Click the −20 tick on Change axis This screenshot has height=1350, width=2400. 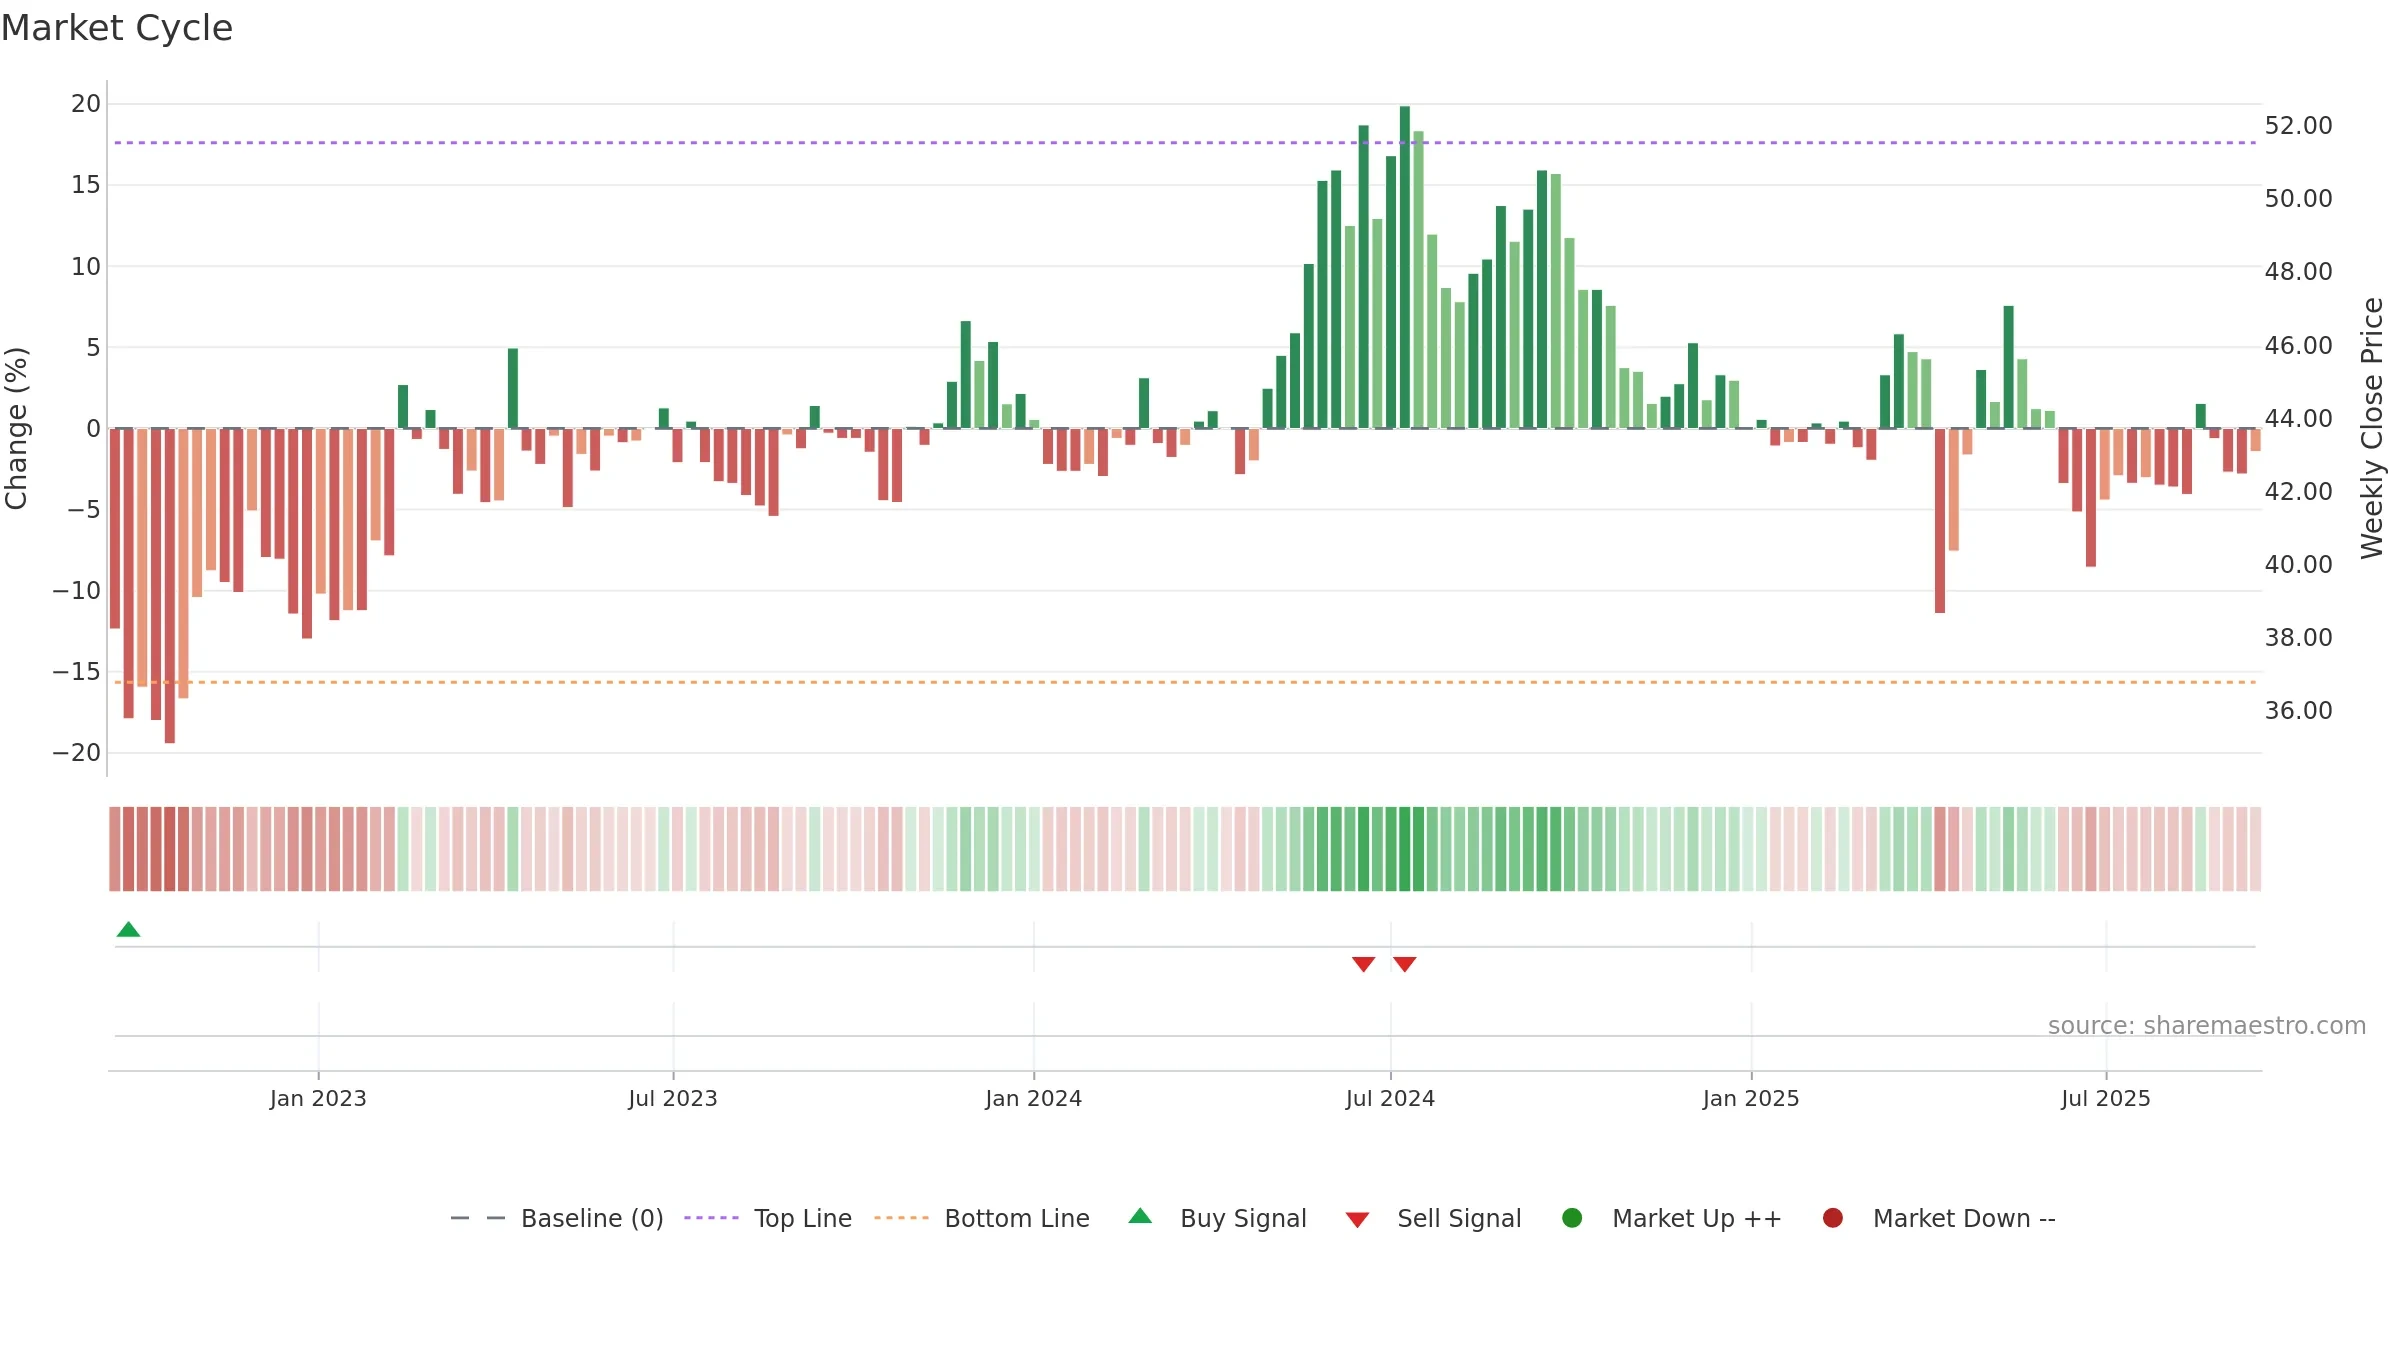pos(77,753)
